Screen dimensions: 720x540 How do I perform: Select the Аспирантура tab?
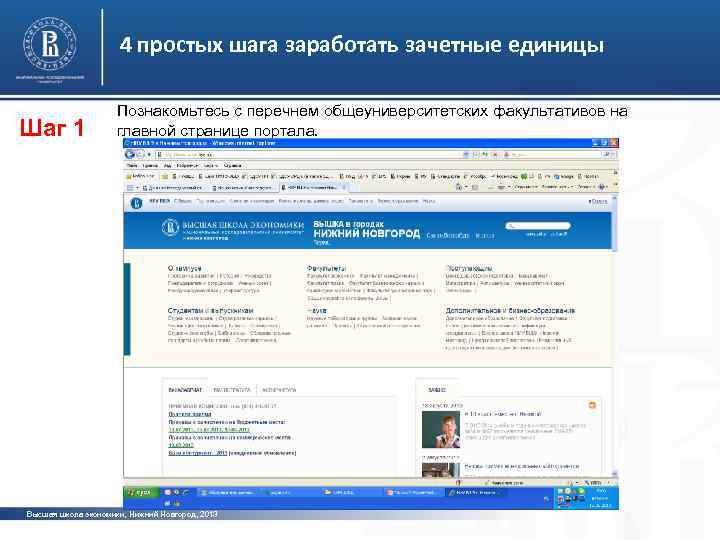point(279,390)
